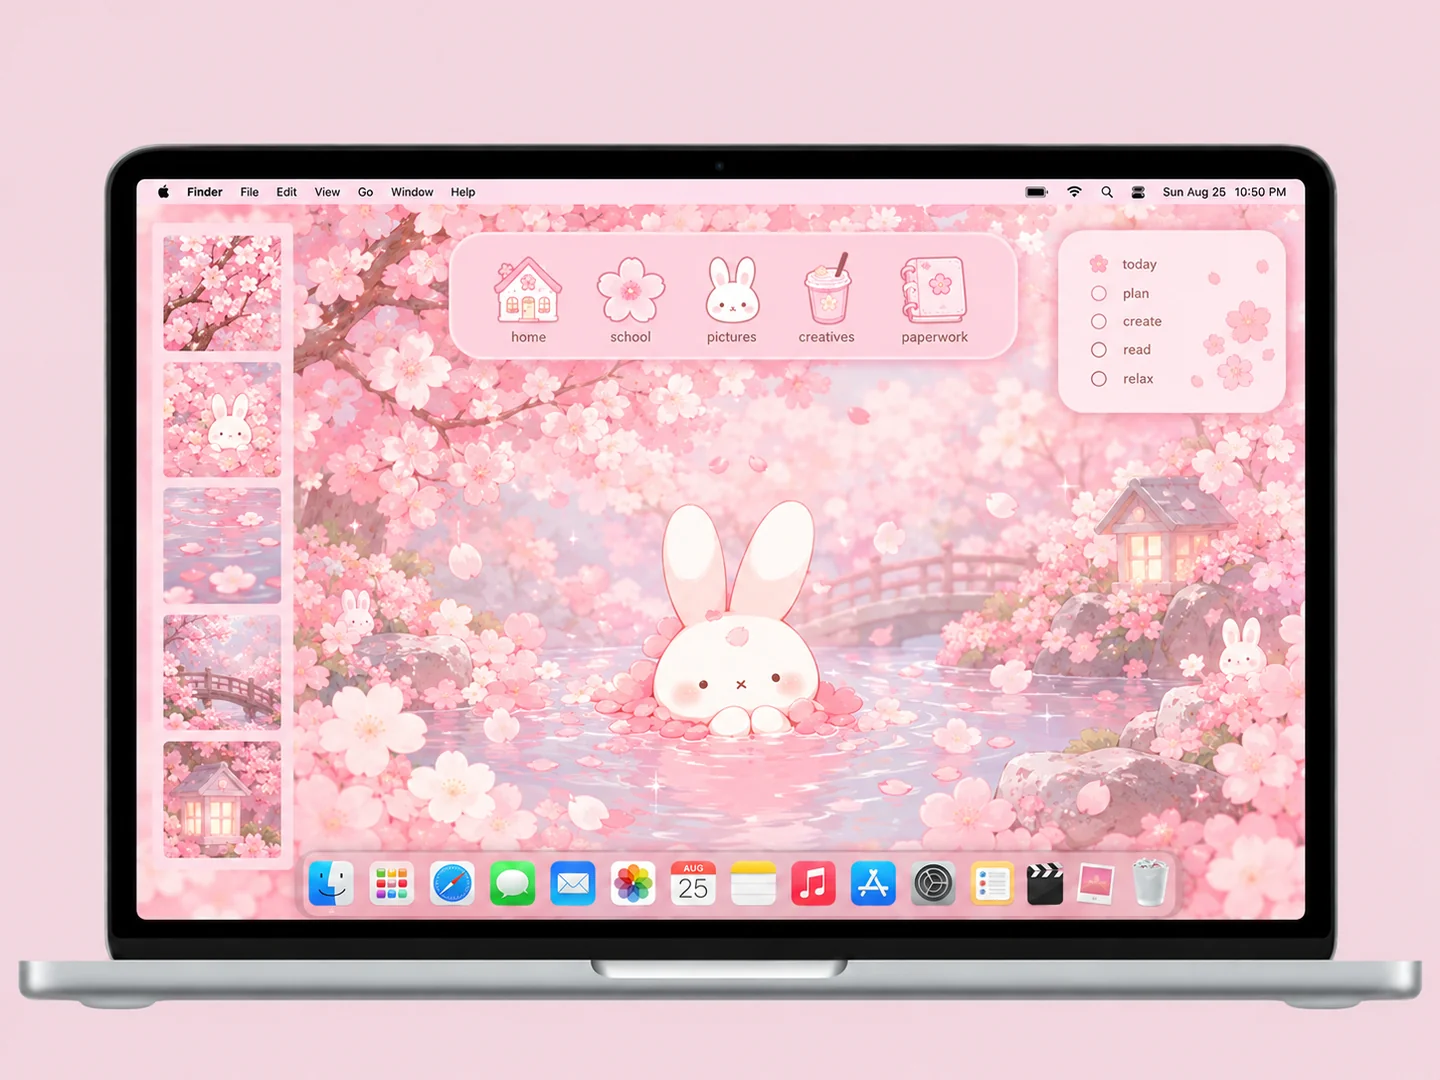Open the App Store icon
Image resolution: width=1440 pixels, height=1080 pixels.
[x=873, y=884]
